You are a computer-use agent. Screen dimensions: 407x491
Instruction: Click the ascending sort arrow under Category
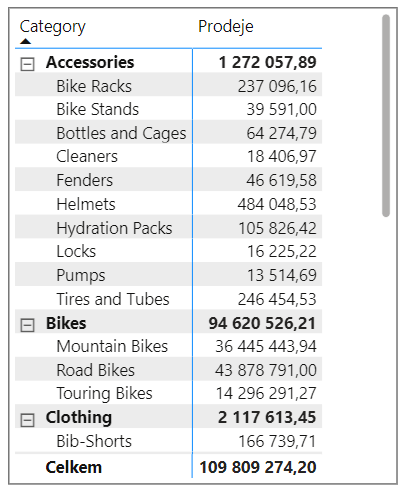coord(25,41)
